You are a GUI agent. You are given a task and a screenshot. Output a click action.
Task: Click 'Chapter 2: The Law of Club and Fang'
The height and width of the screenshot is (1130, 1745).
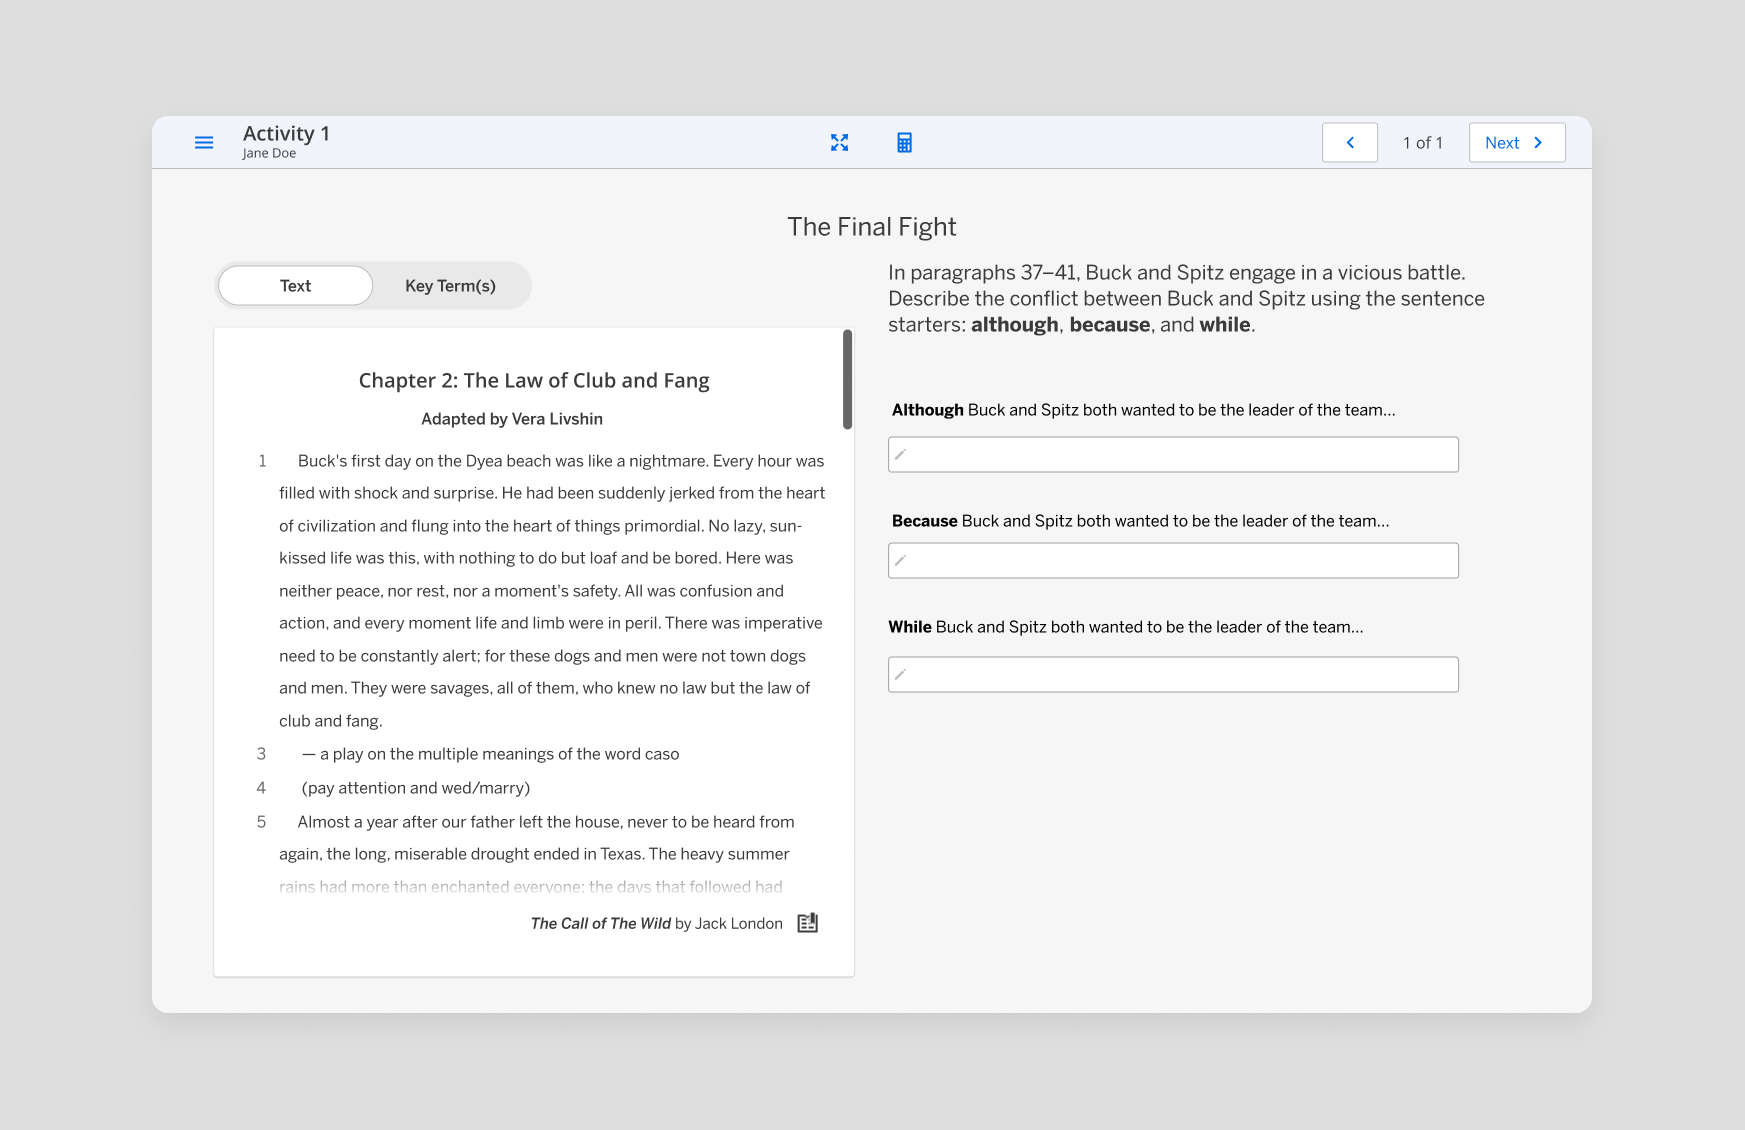[x=534, y=381]
